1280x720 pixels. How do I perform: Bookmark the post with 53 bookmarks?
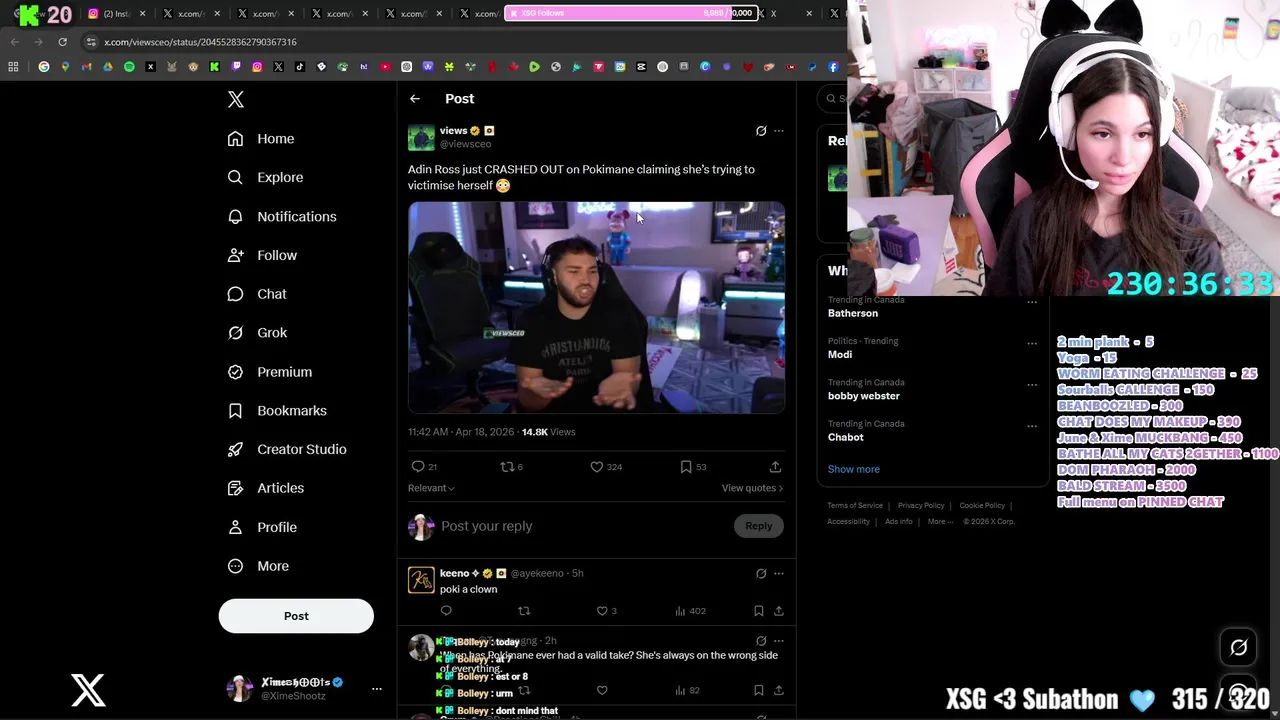click(693, 467)
